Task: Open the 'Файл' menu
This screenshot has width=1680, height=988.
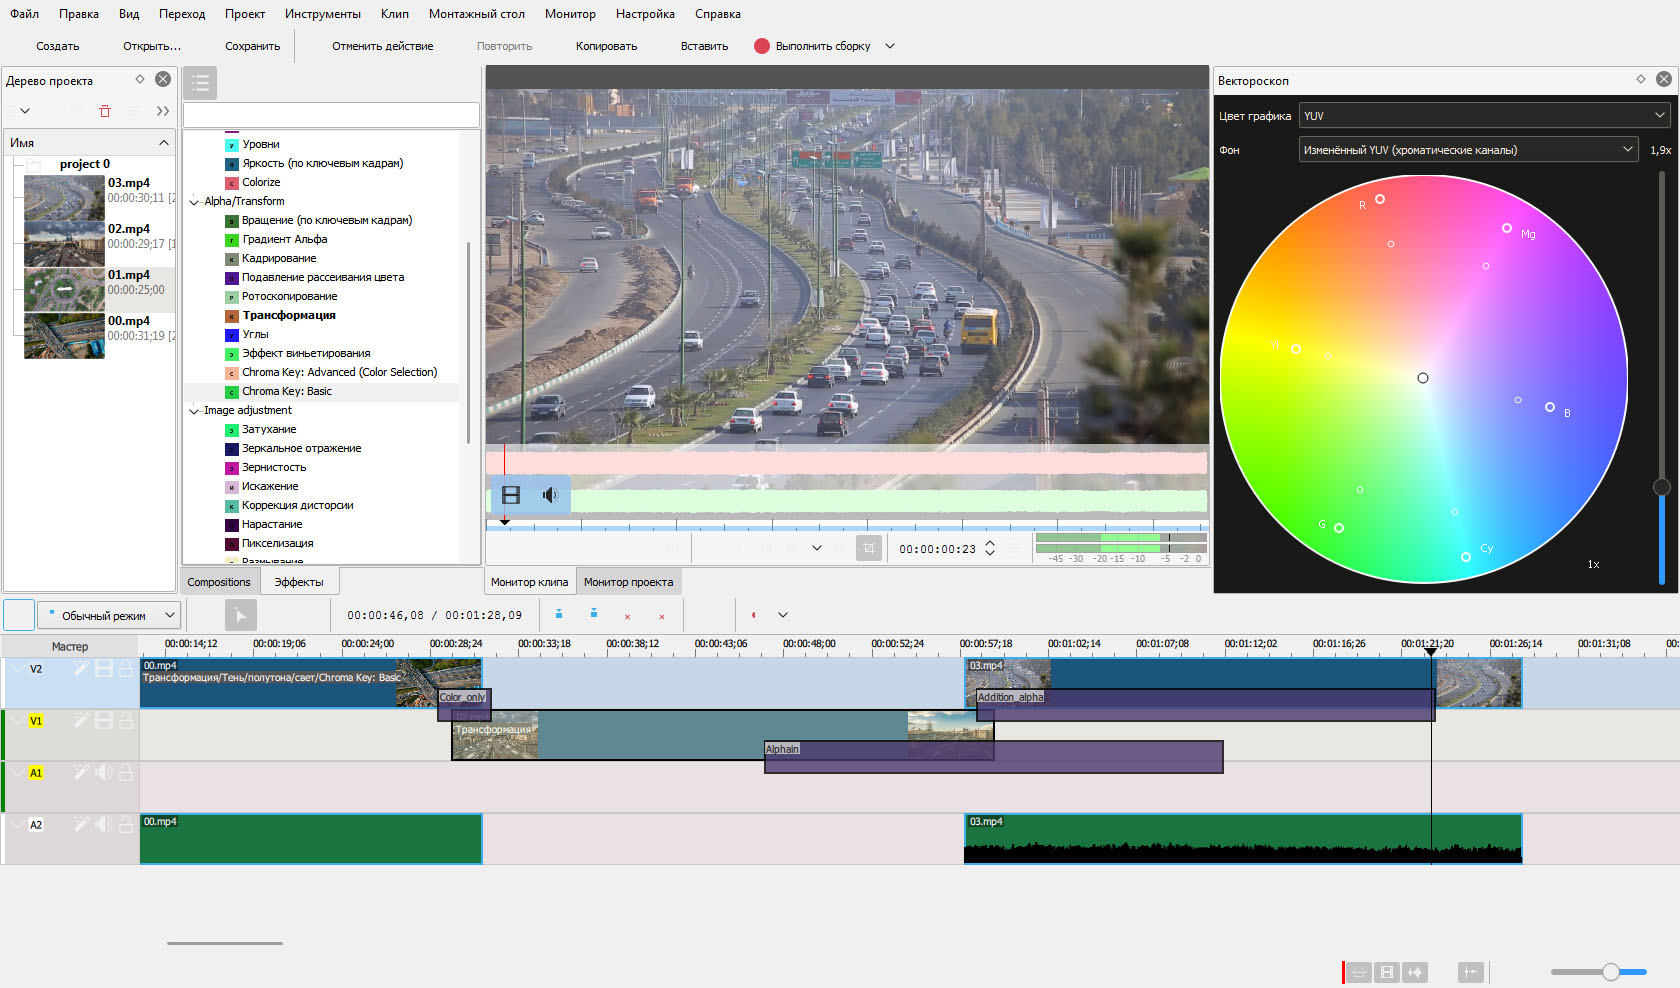Action: tap(25, 14)
